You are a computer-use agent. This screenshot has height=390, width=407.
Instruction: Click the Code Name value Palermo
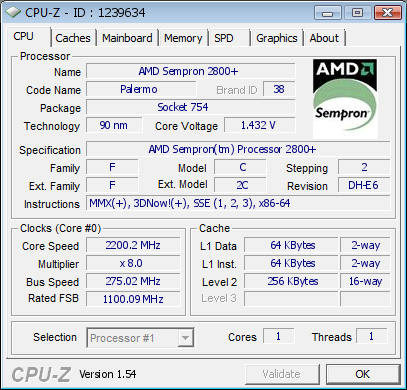(x=141, y=89)
